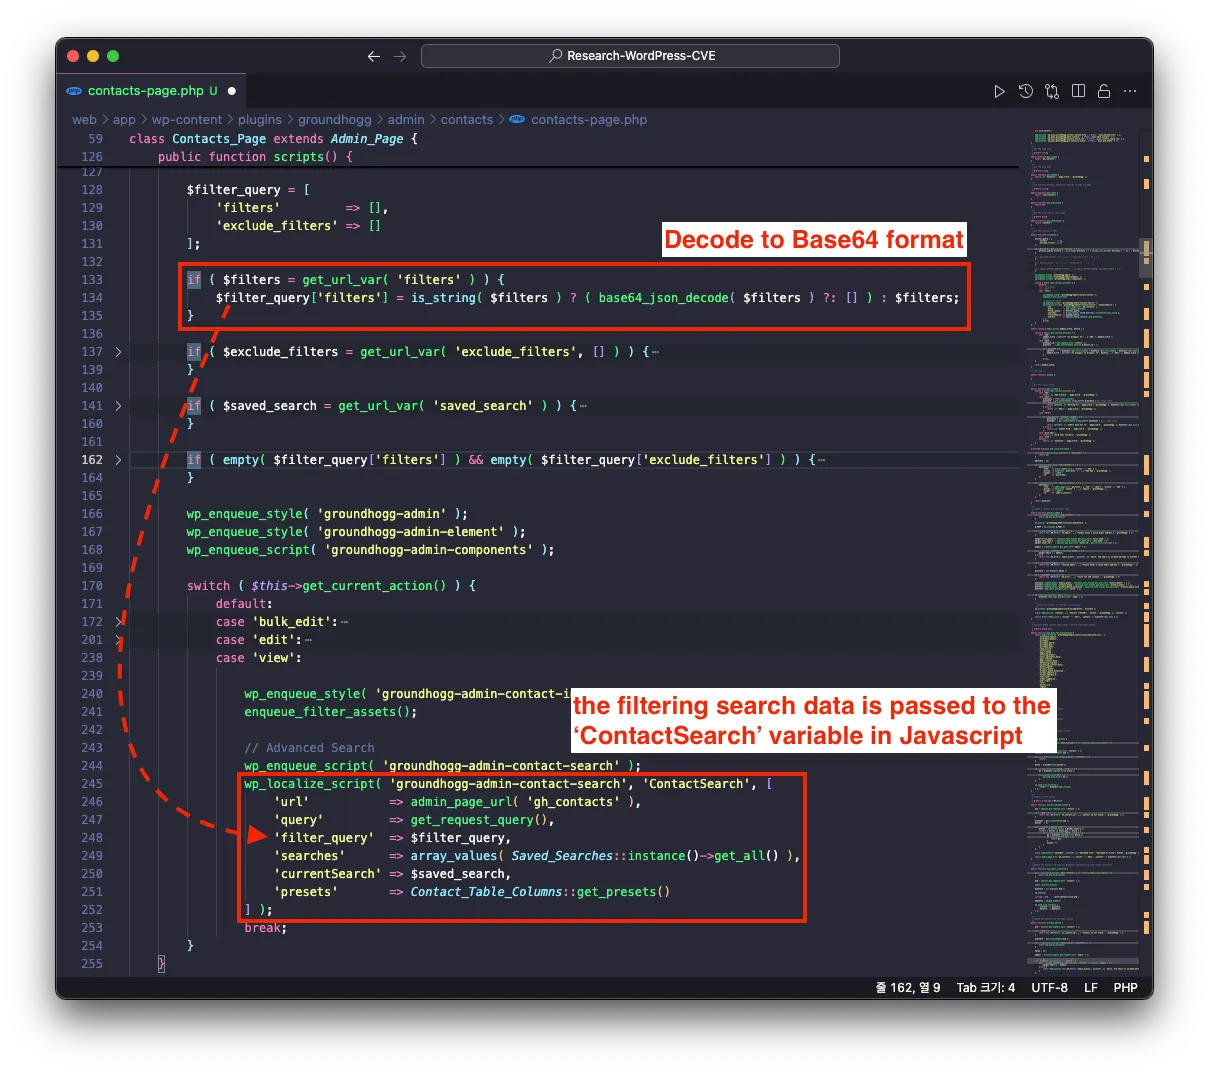Screen dimensions: 1209x1073
Task: Expand the folded block at line 162
Action: (x=118, y=460)
